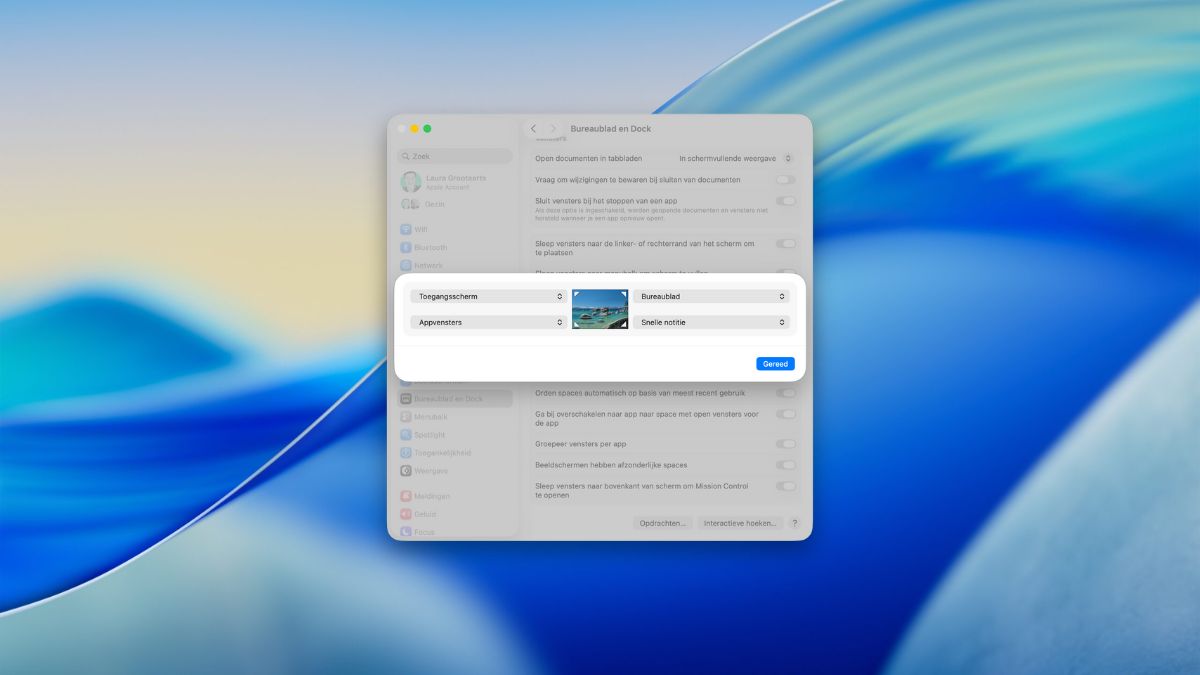Click the Gereed button

point(774,364)
